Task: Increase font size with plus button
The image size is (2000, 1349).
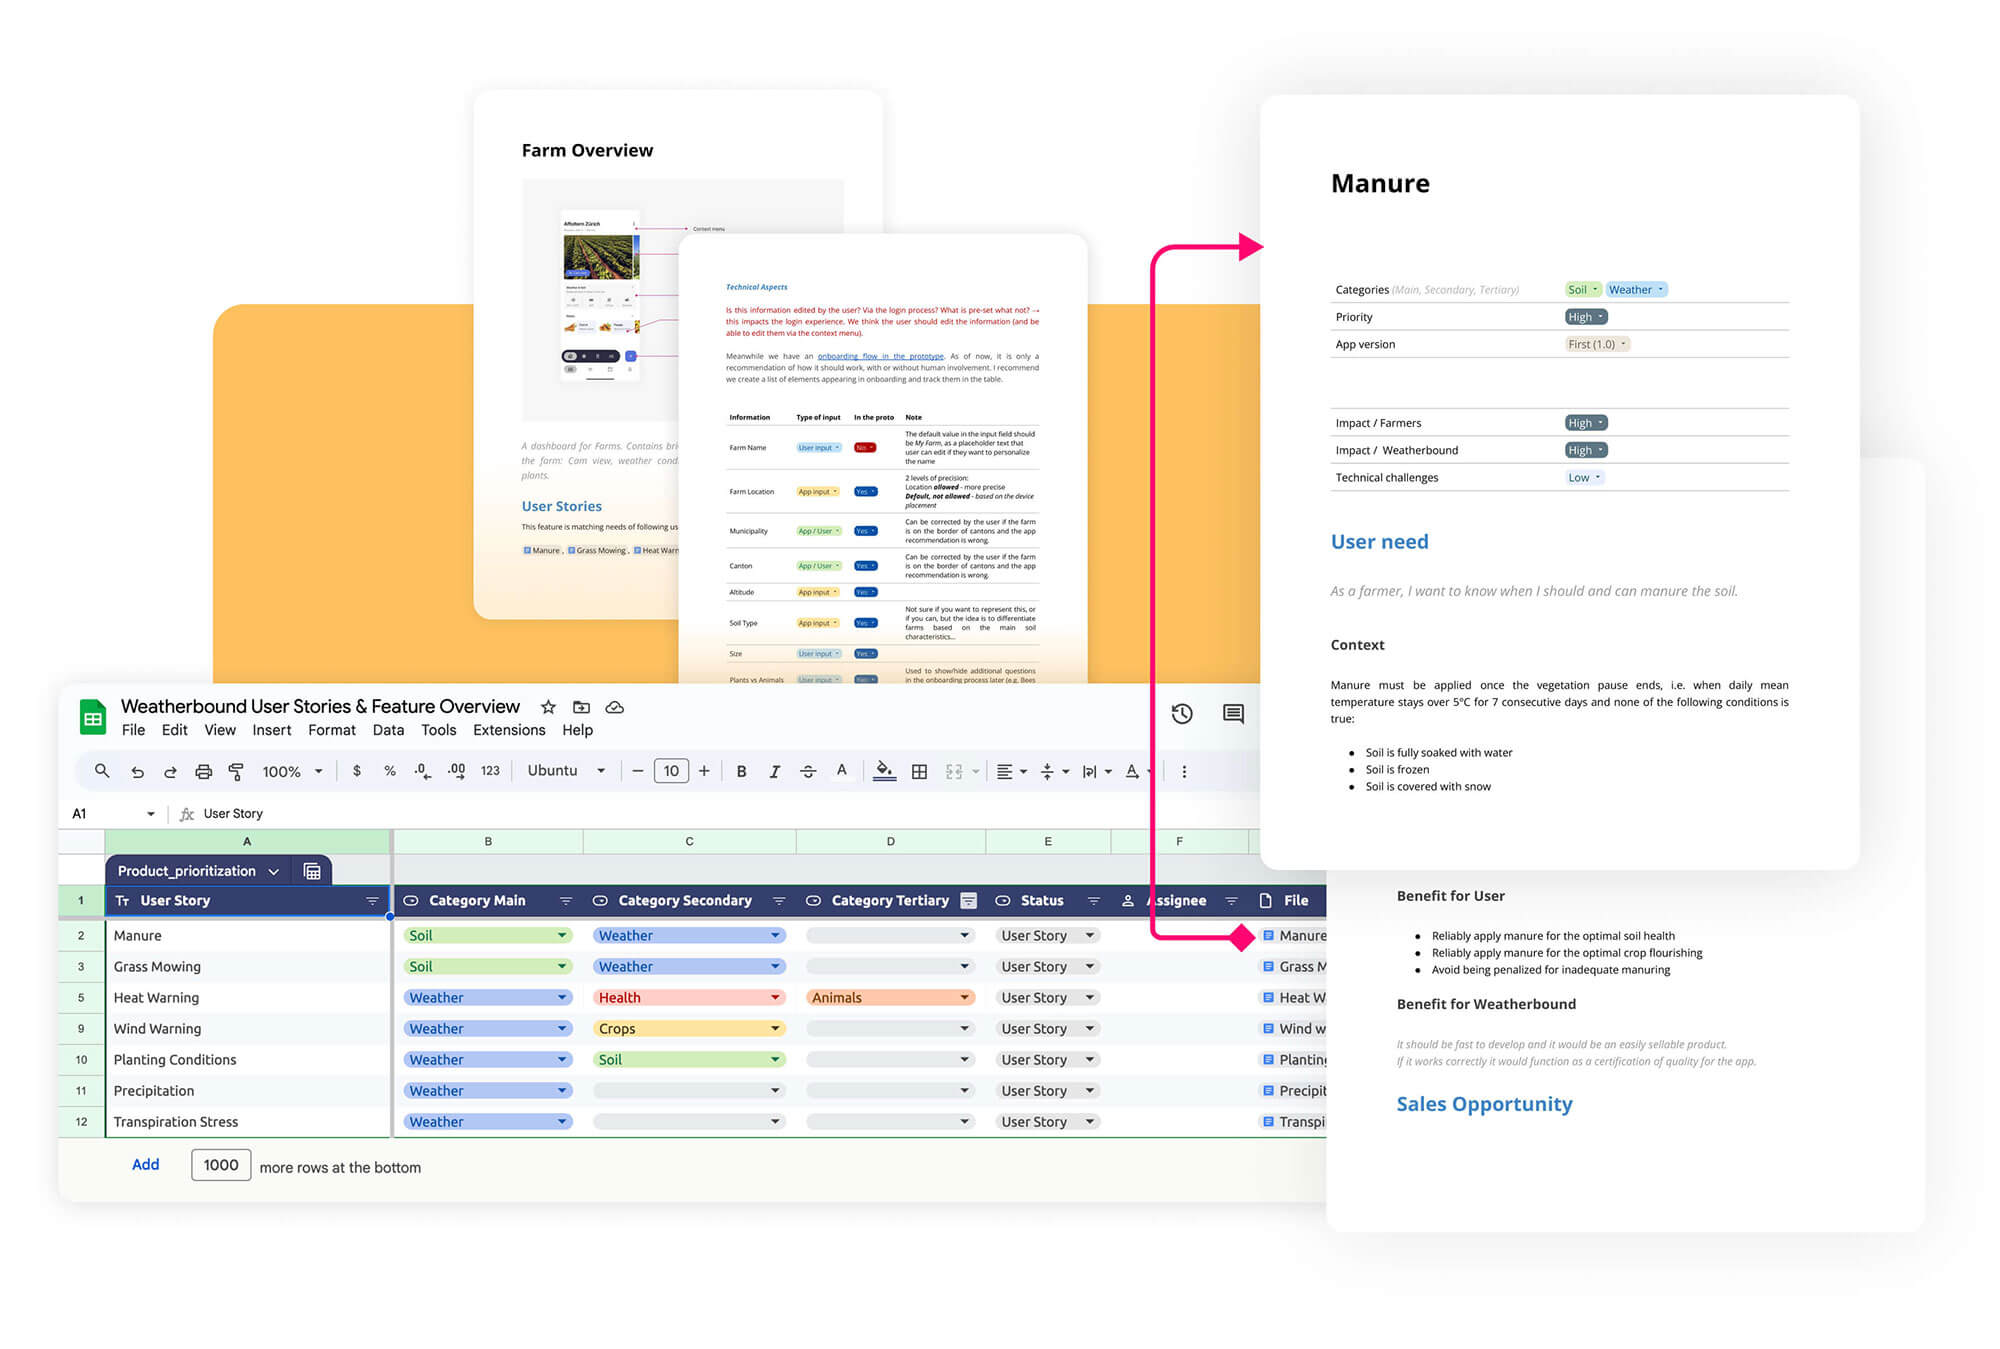Action: (x=704, y=771)
